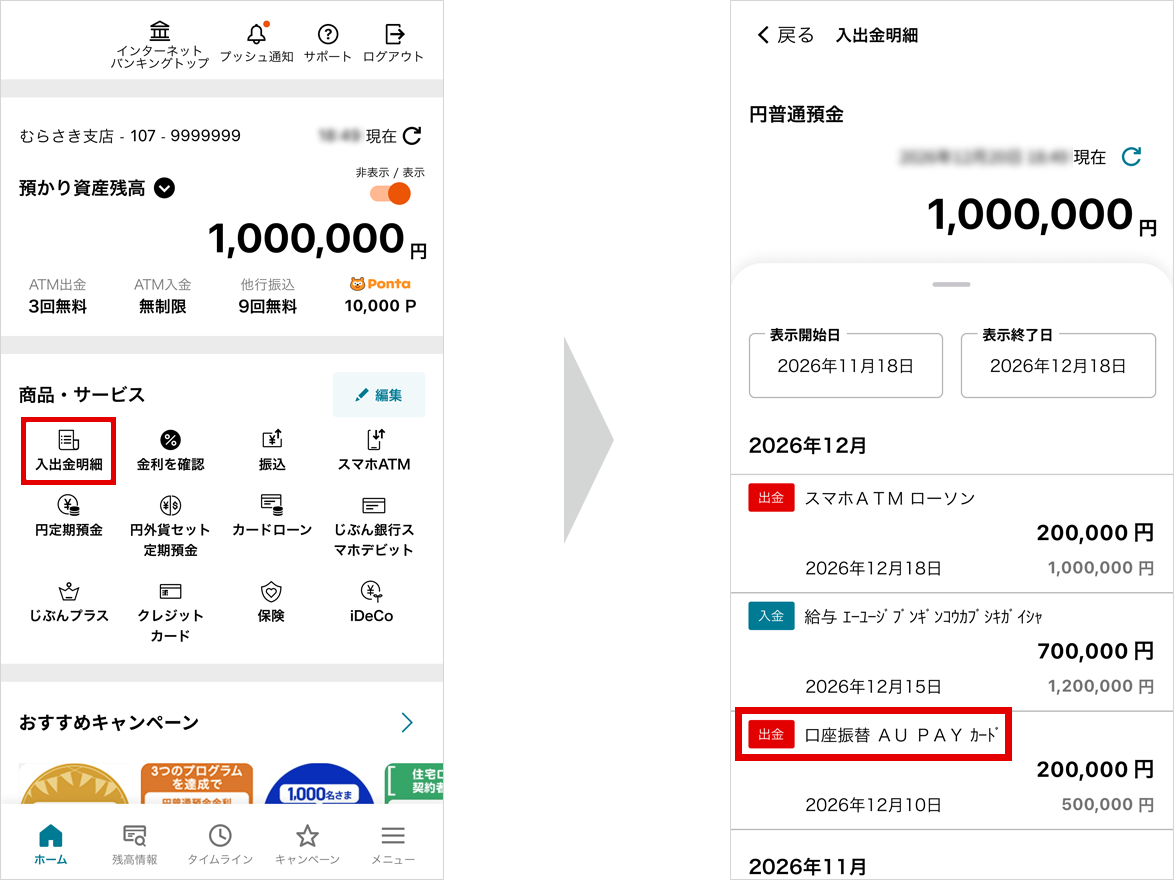The width and height of the screenshot is (1174, 880).
Task: Expand おすすめキャンペーン chevron arrow
Action: [407, 723]
